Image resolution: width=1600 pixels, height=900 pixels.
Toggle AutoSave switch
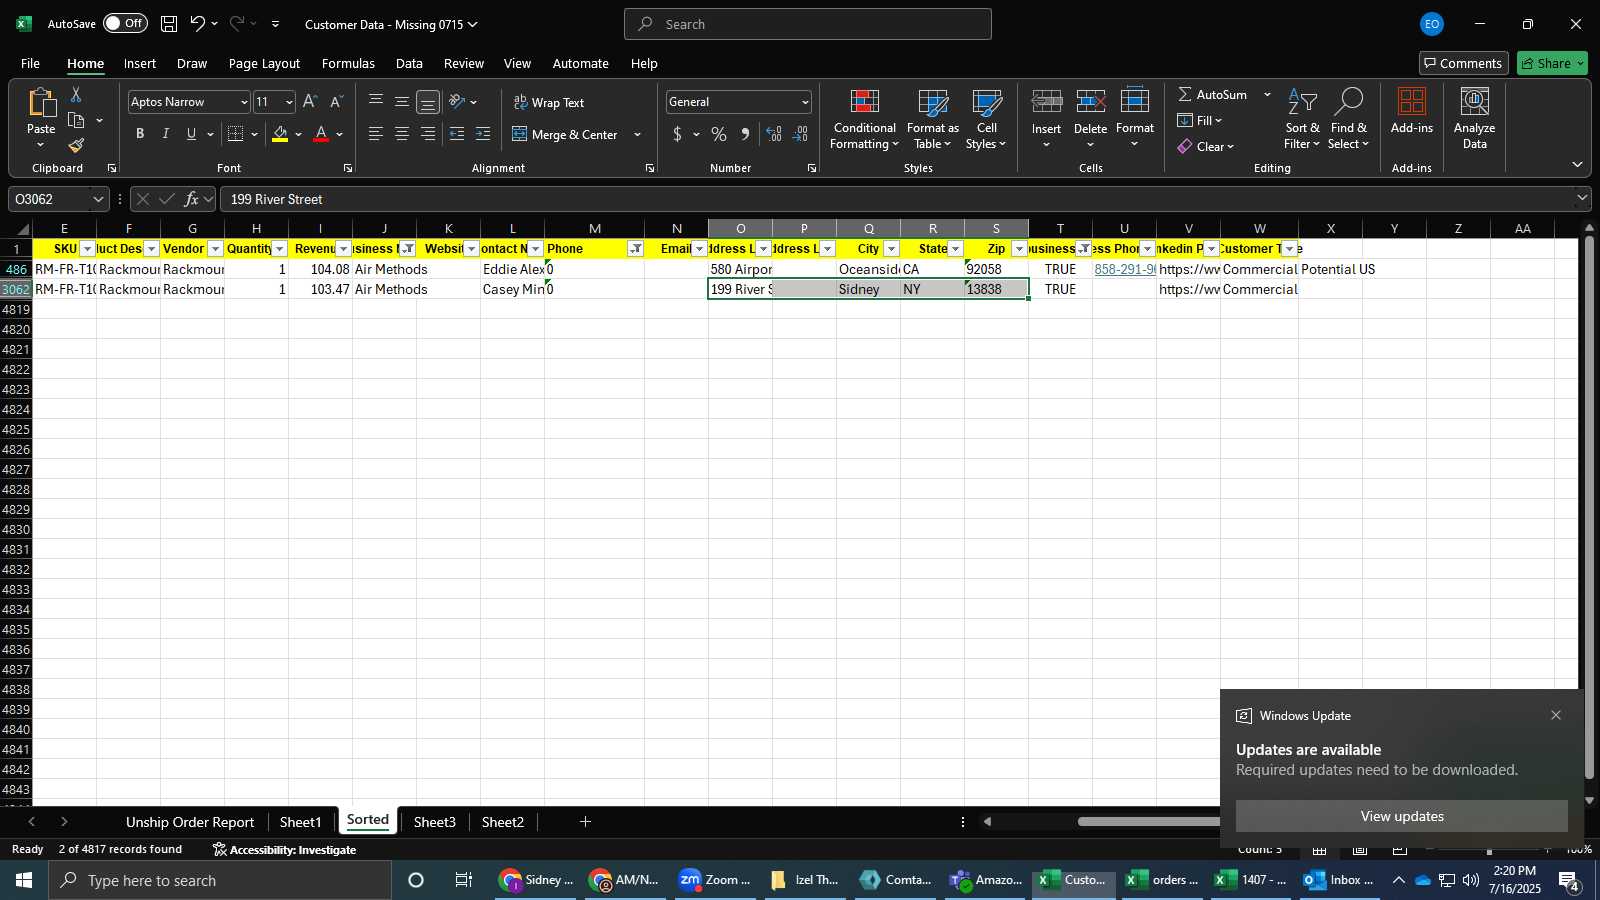tap(125, 23)
